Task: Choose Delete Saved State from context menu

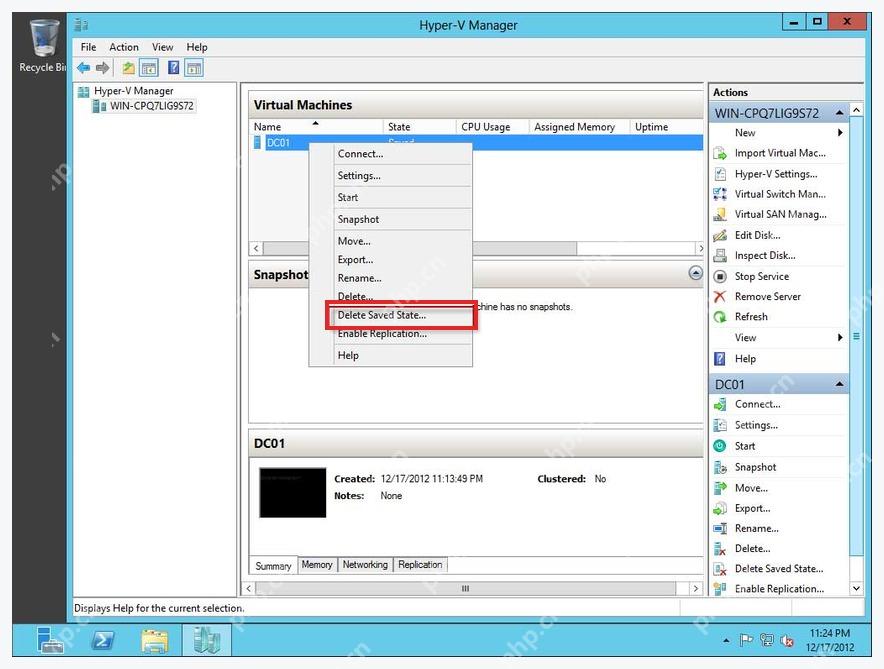Action: [x=402, y=315]
